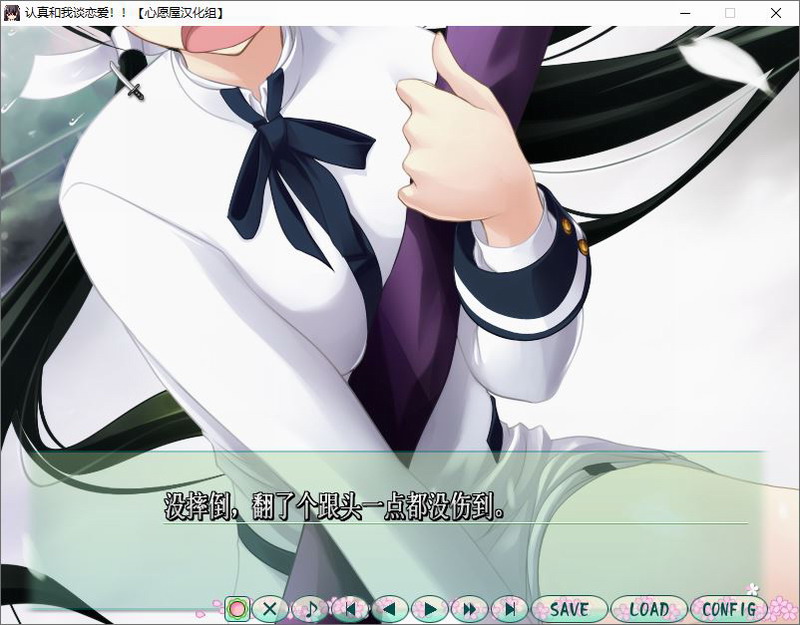Open the SAVE menu
800x625 pixels.
click(569, 608)
